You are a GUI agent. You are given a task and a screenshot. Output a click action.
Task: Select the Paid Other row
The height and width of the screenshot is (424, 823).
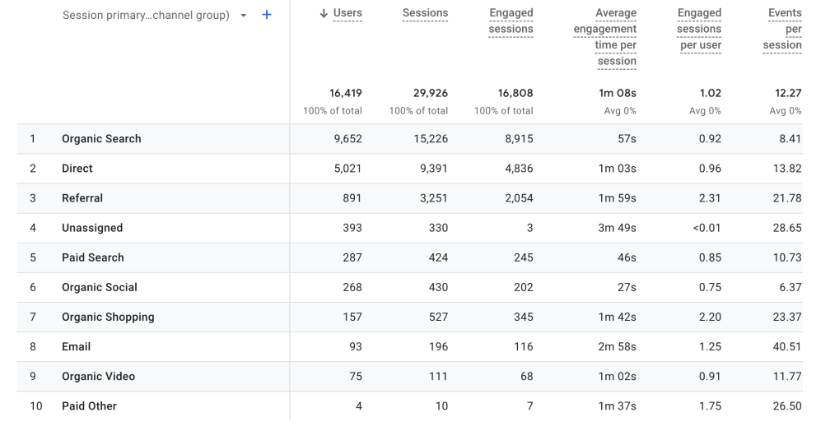(x=89, y=406)
